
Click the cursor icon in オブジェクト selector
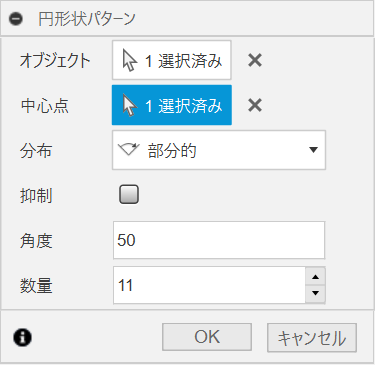[x=129, y=60]
